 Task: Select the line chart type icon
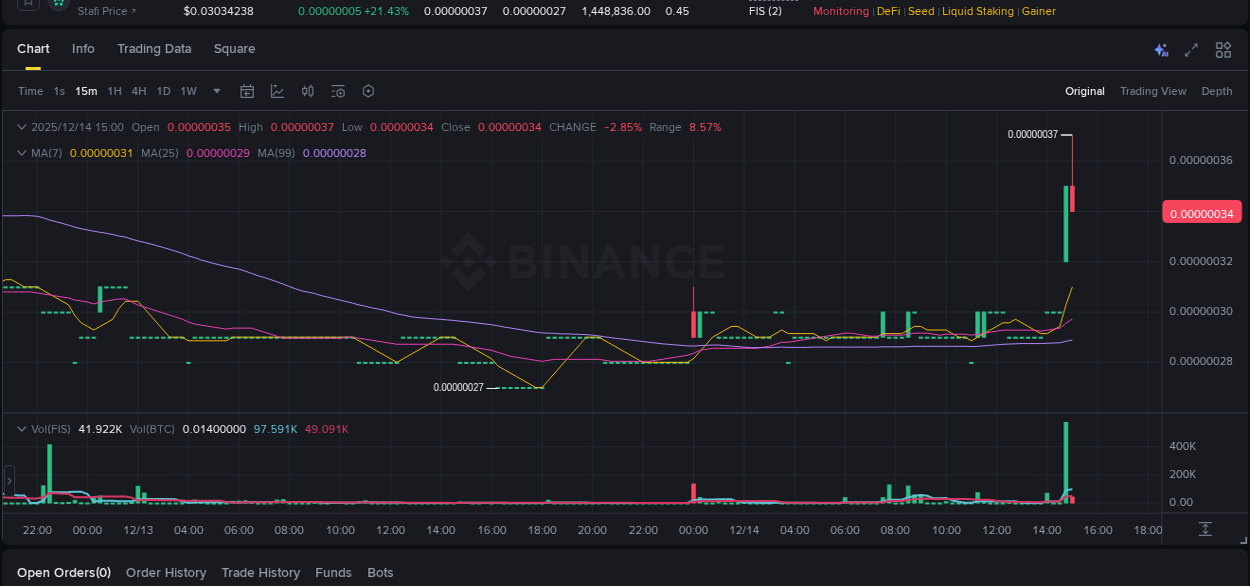277,91
